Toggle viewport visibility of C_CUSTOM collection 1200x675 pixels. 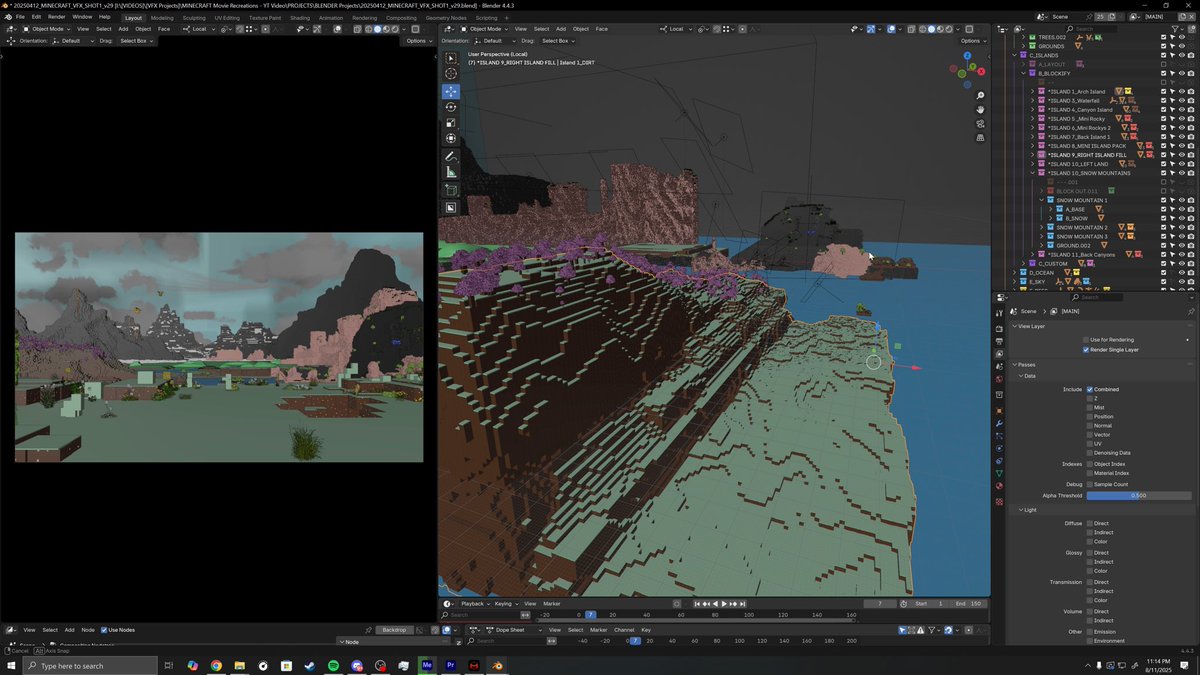tap(1181, 264)
